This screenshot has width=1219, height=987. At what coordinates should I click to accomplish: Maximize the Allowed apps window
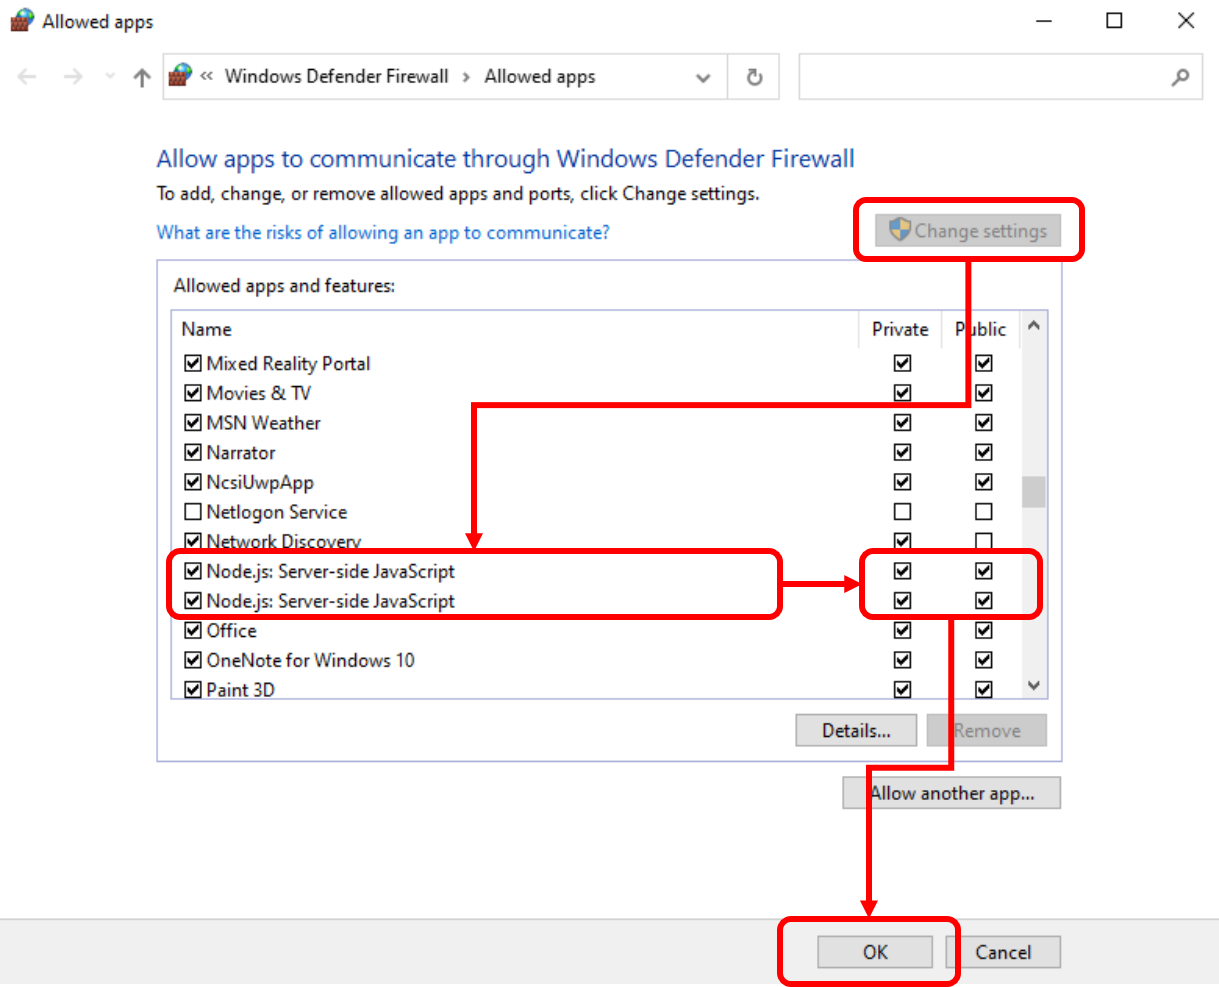tap(1115, 21)
